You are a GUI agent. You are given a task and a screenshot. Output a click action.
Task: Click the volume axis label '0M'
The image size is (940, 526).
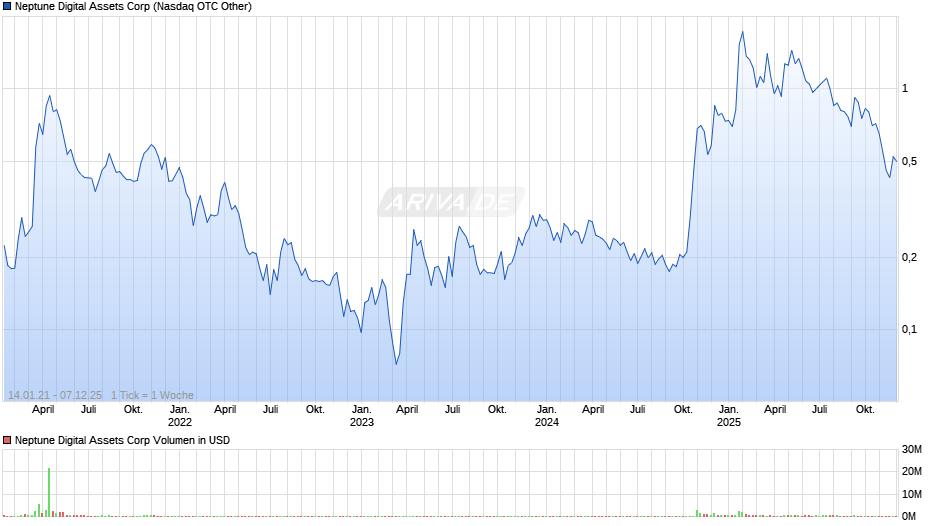pyautogui.click(x=909, y=516)
